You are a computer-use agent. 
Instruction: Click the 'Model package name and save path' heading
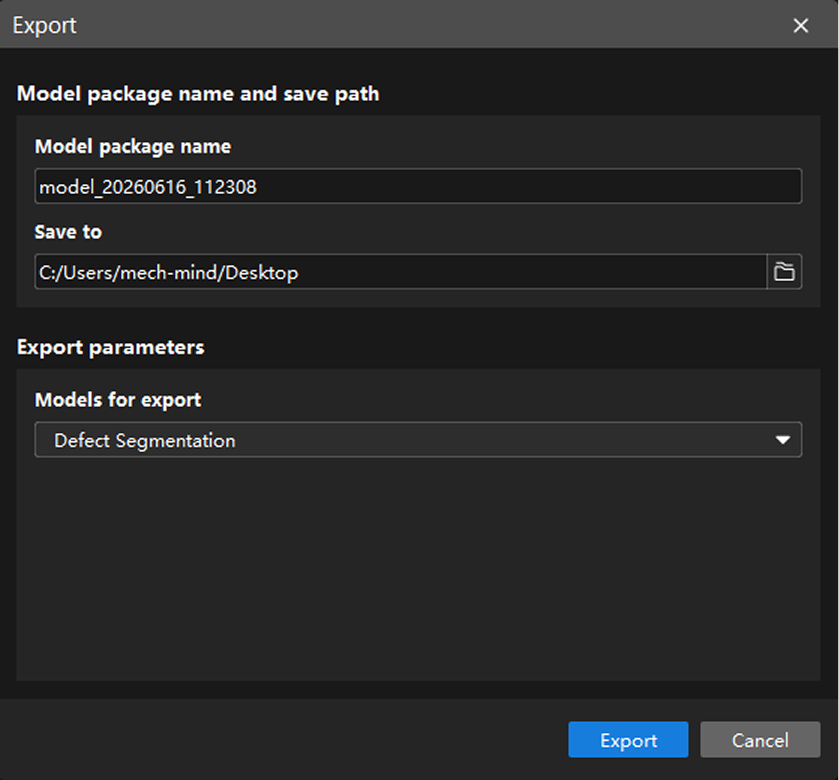pos(198,94)
